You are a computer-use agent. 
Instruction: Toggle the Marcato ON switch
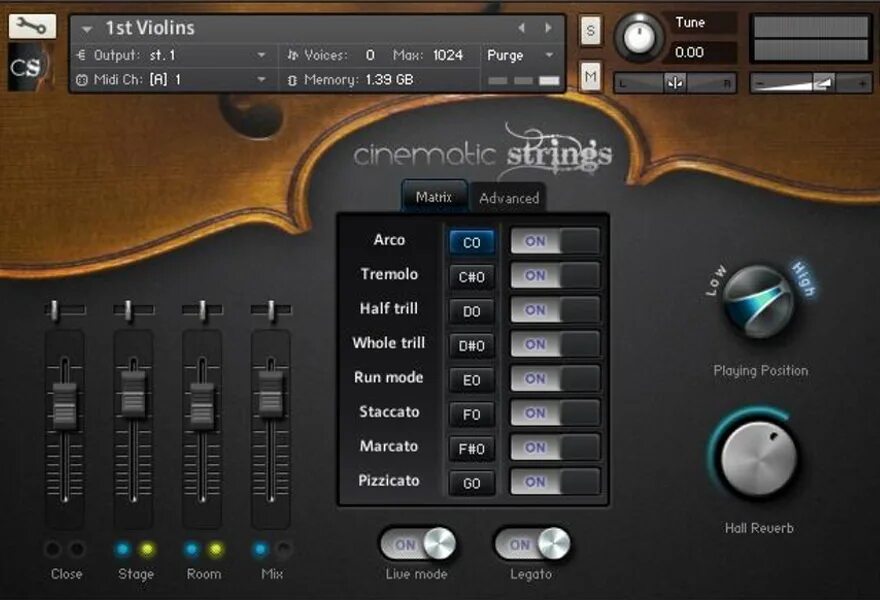pos(554,448)
